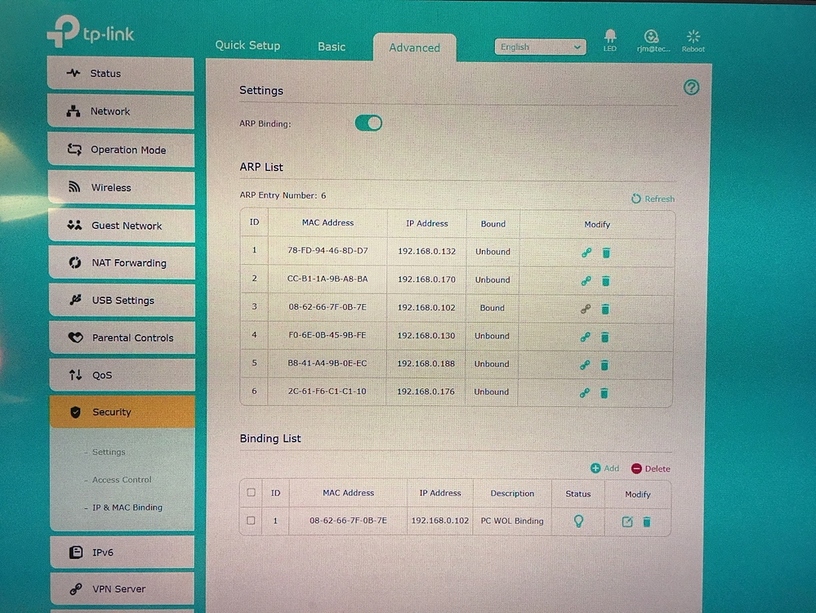Open the IPv6 menu
This screenshot has height=613, width=816.
coord(122,552)
